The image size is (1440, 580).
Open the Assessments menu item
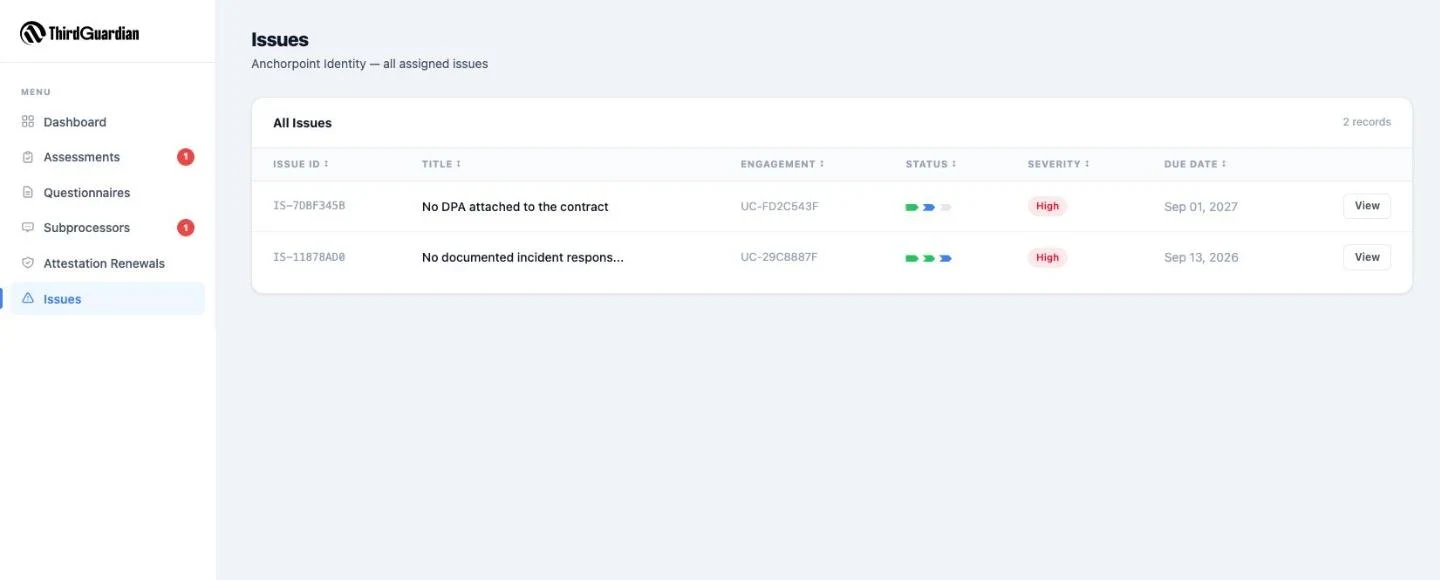108,157
